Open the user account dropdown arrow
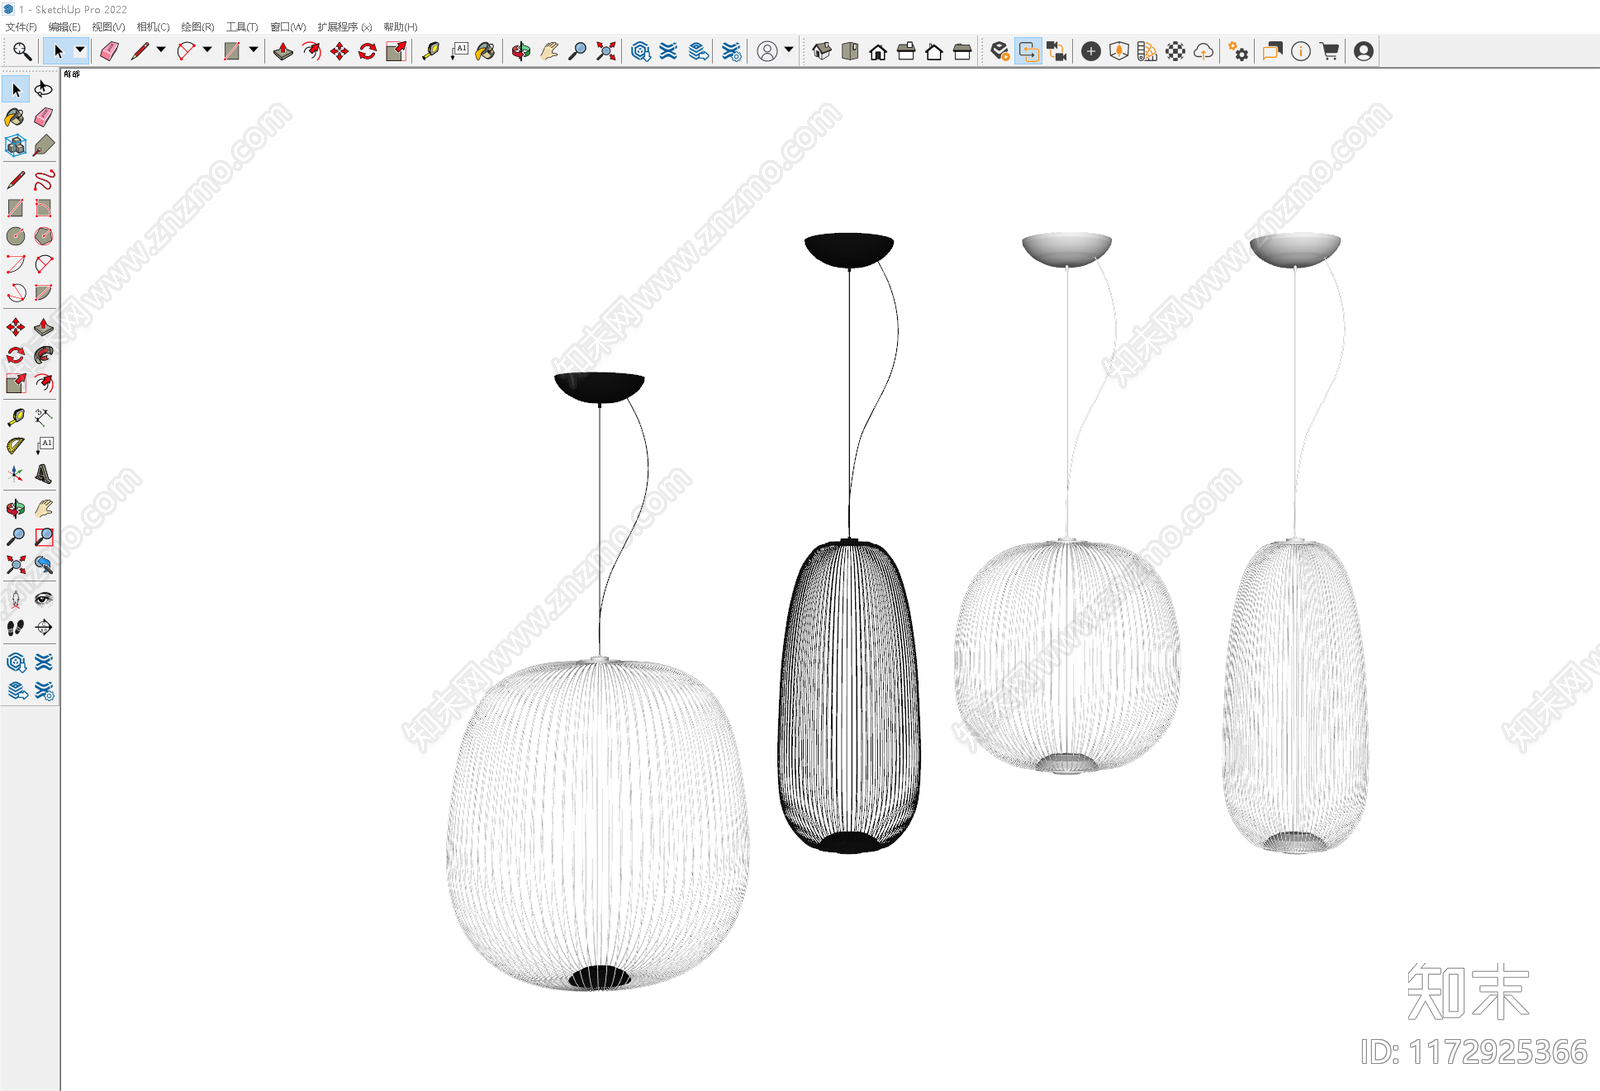Screen dimensions: 1600x1091 [789, 50]
